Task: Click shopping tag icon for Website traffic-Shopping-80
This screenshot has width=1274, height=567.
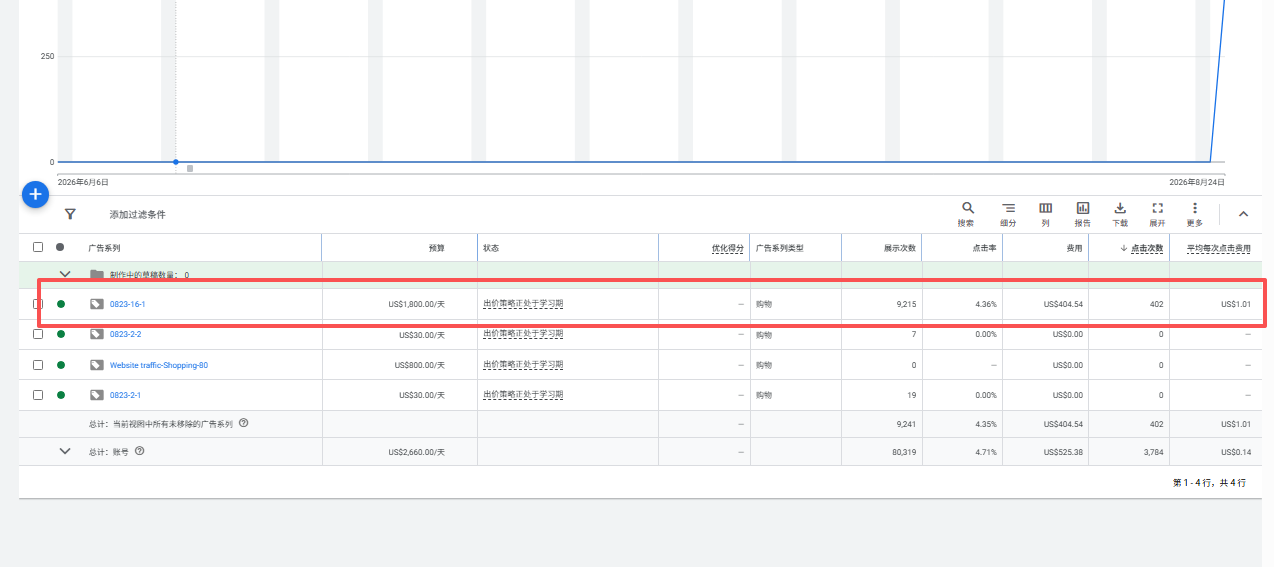Action: 97,365
